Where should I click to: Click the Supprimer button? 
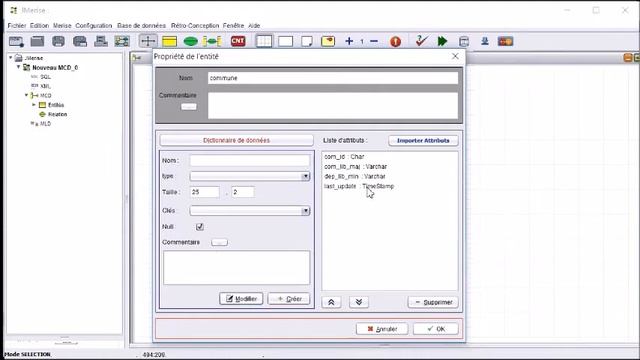[433, 302]
